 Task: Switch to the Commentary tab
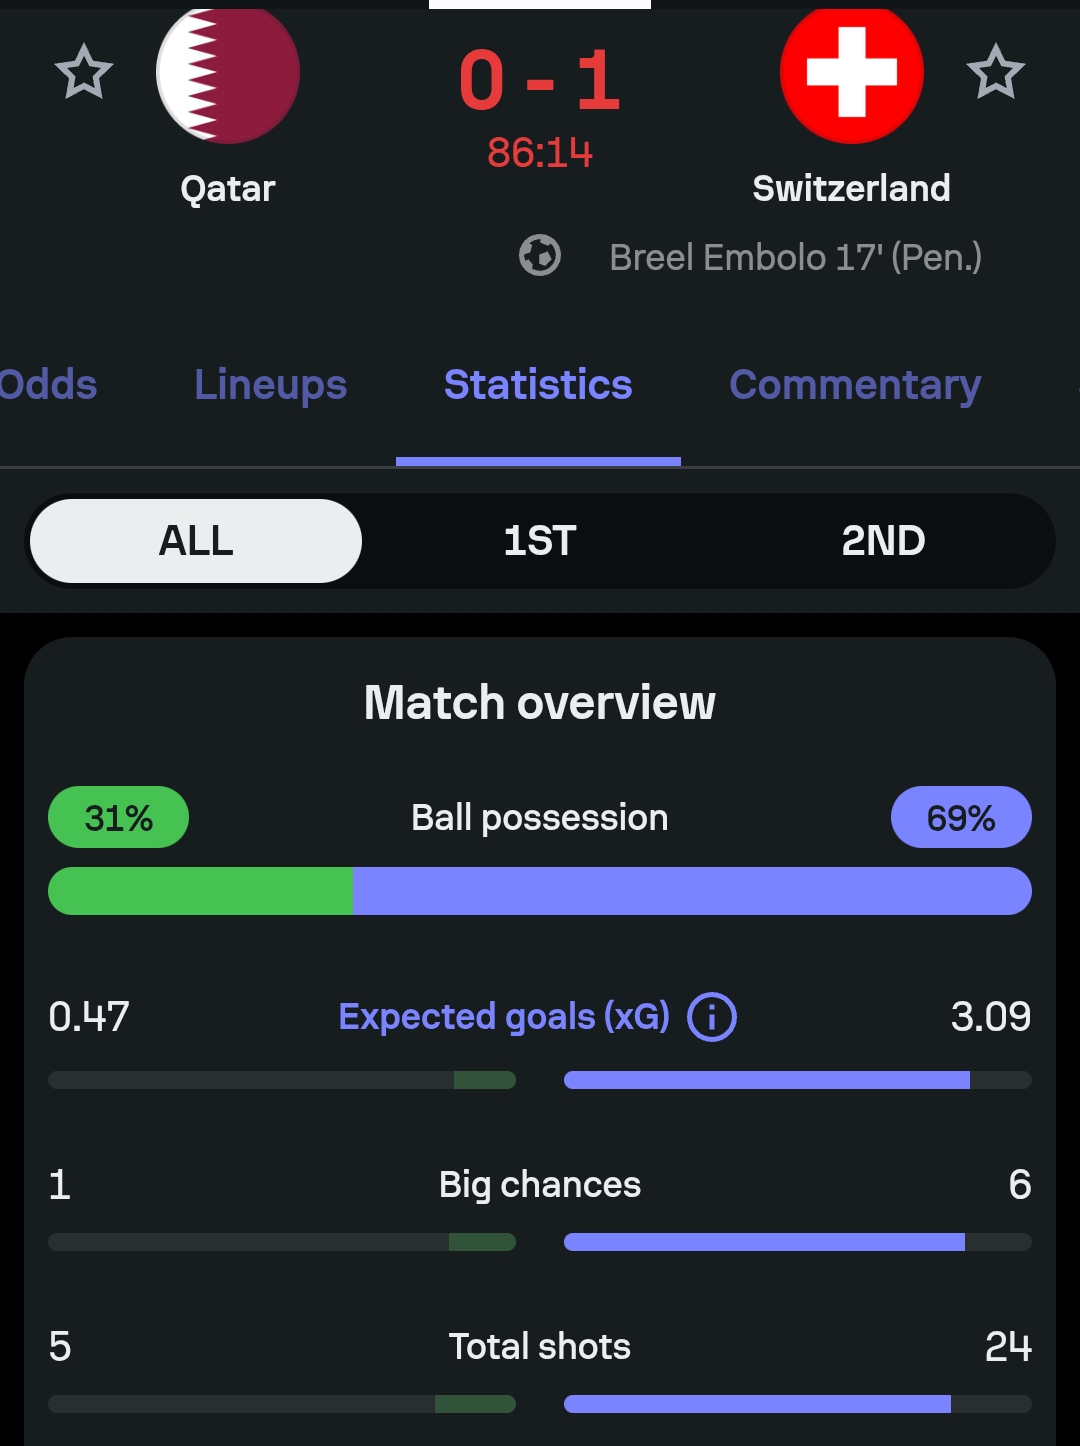click(x=855, y=385)
